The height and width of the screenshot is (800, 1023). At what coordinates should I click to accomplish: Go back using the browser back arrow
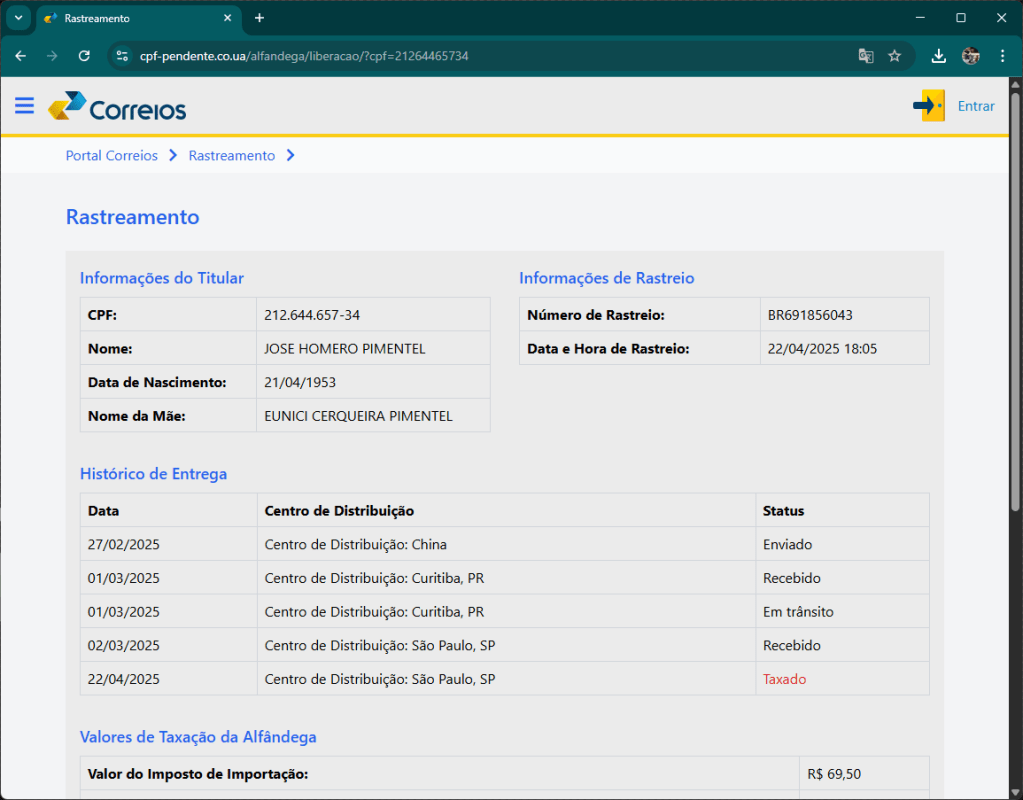[21, 56]
